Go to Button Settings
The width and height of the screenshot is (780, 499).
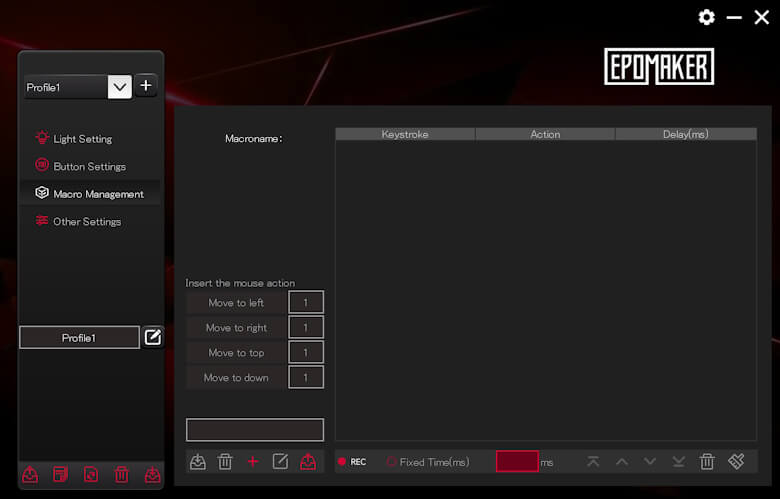(89, 167)
